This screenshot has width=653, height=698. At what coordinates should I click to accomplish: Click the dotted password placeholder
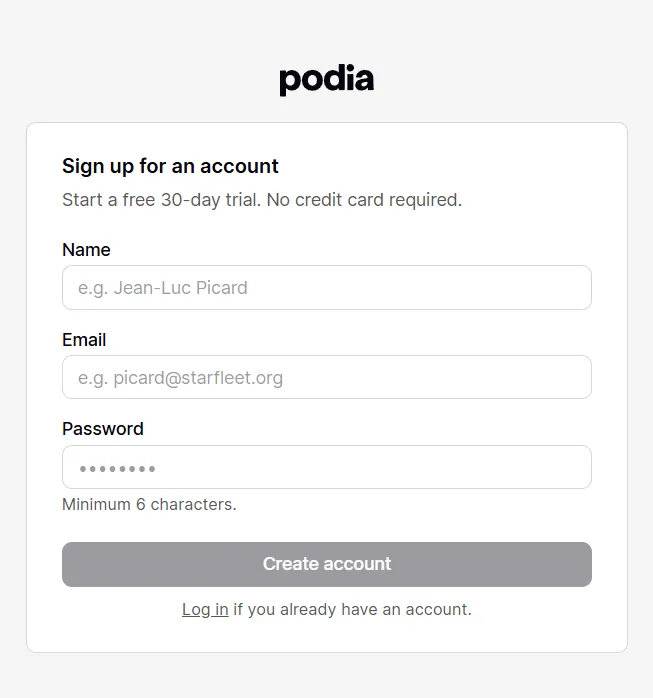[117, 468]
